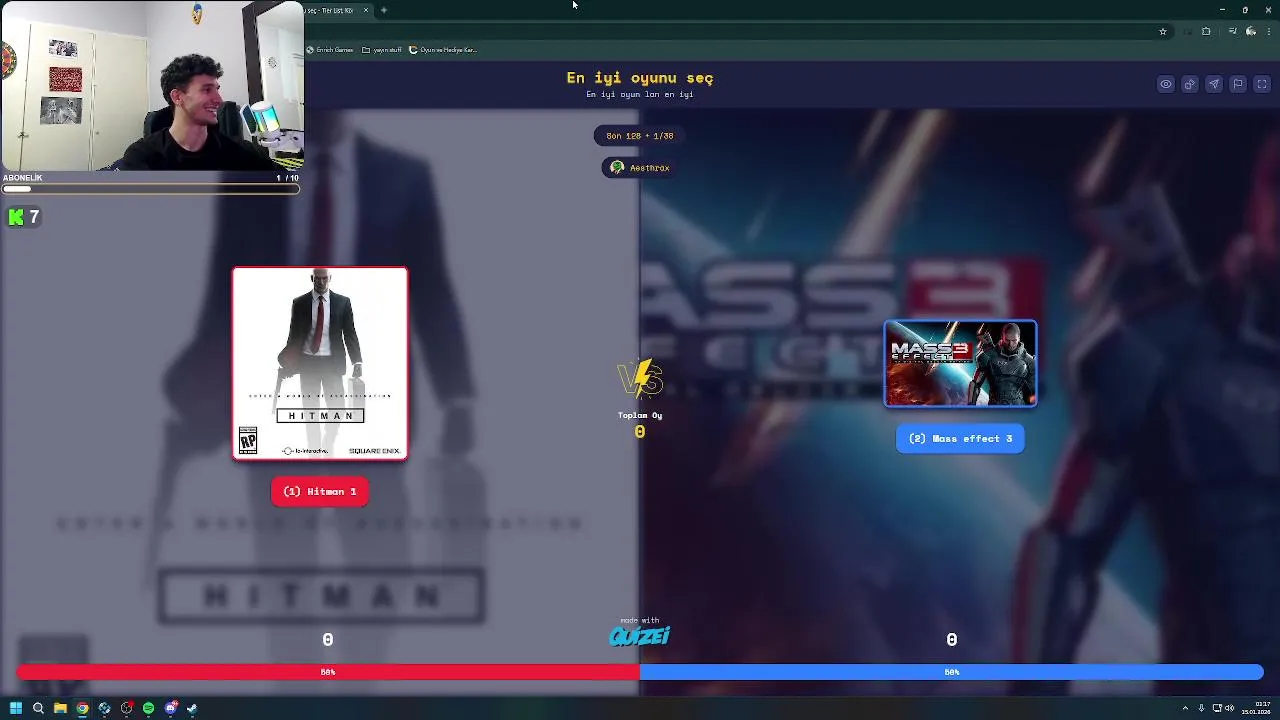Vote for (1) Hitman 1 red button
1280x720 pixels.
click(320, 491)
